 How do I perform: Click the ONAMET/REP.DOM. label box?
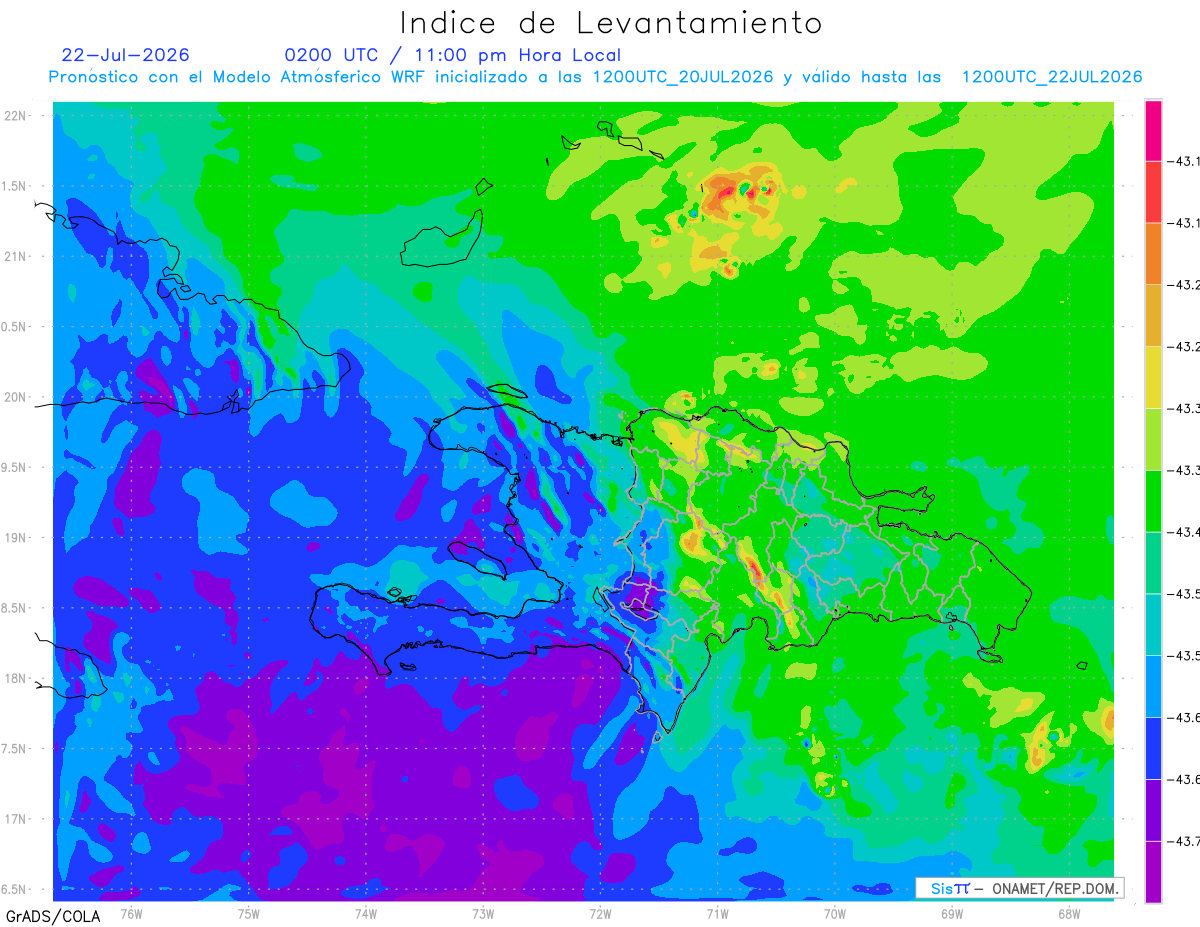coord(1019,888)
